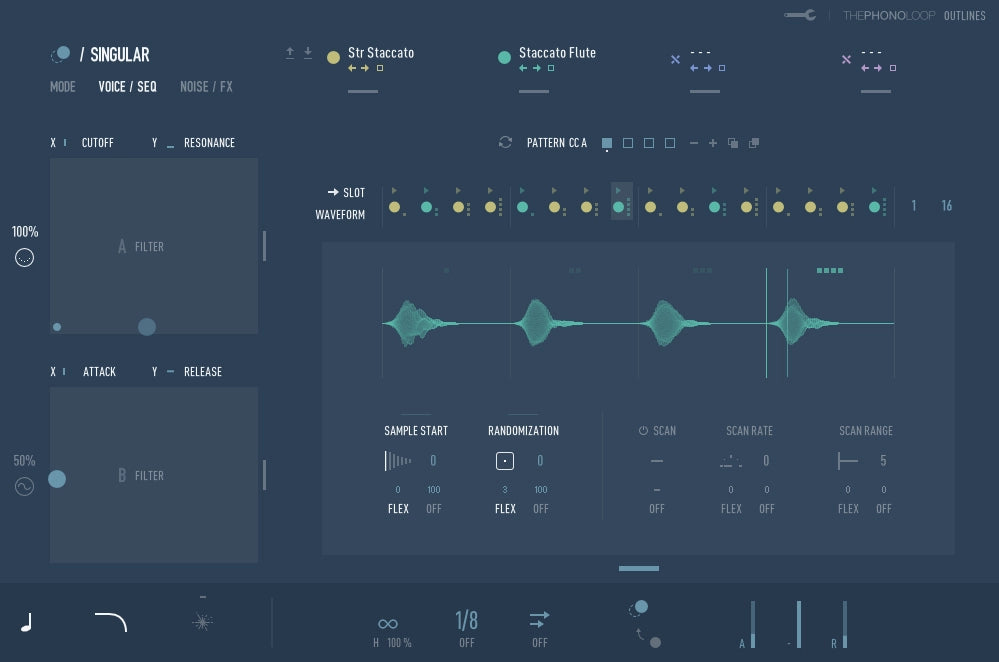Image resolution: width=999 pixels, height=662 pixels.
Task: Select previous sample for Str Staccato
Action: [x=353, y=68]
